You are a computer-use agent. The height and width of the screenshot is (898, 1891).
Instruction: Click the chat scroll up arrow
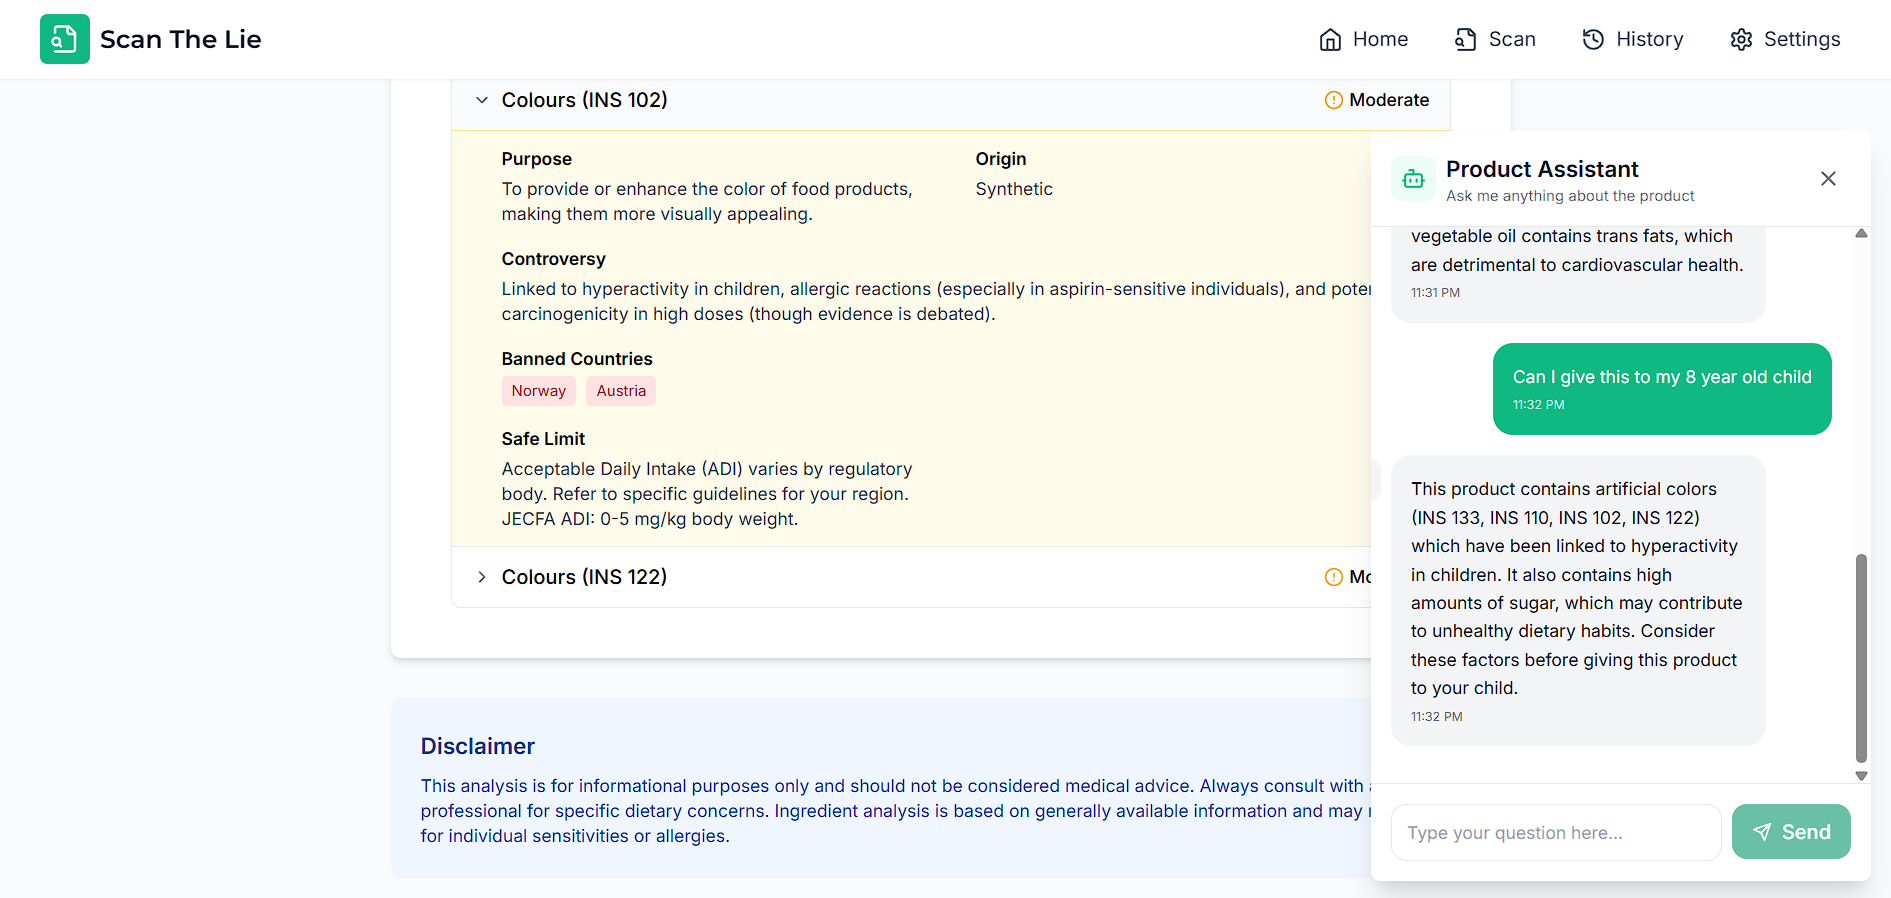pos(1861,234)
